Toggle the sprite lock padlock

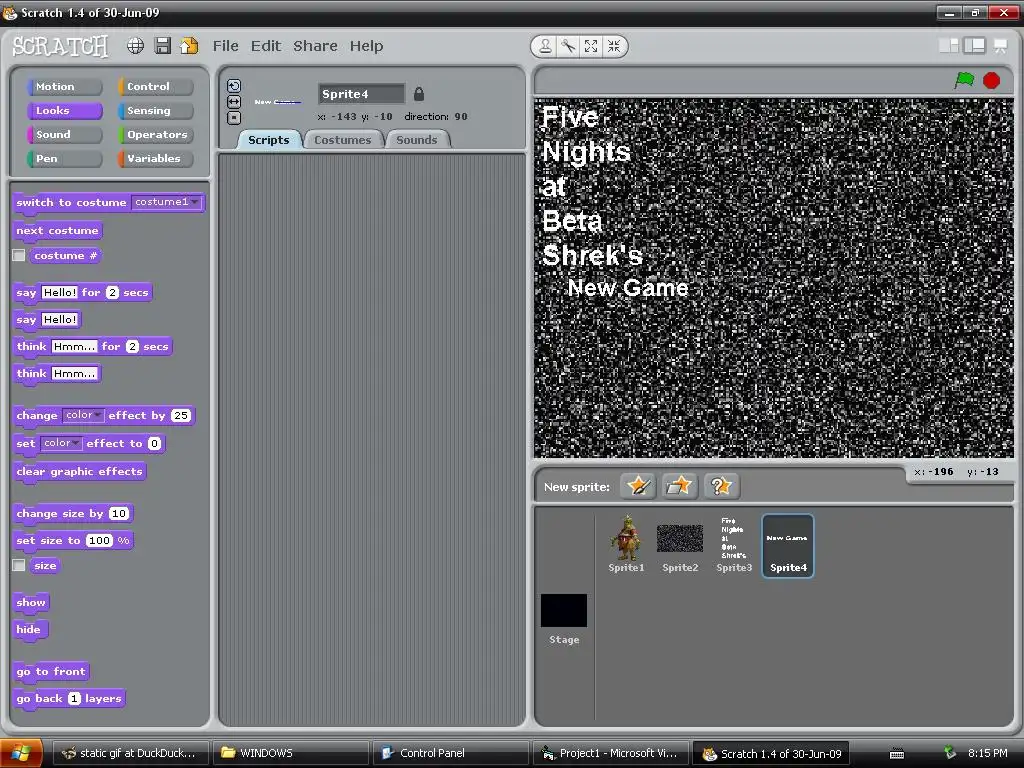pos(419,94)
